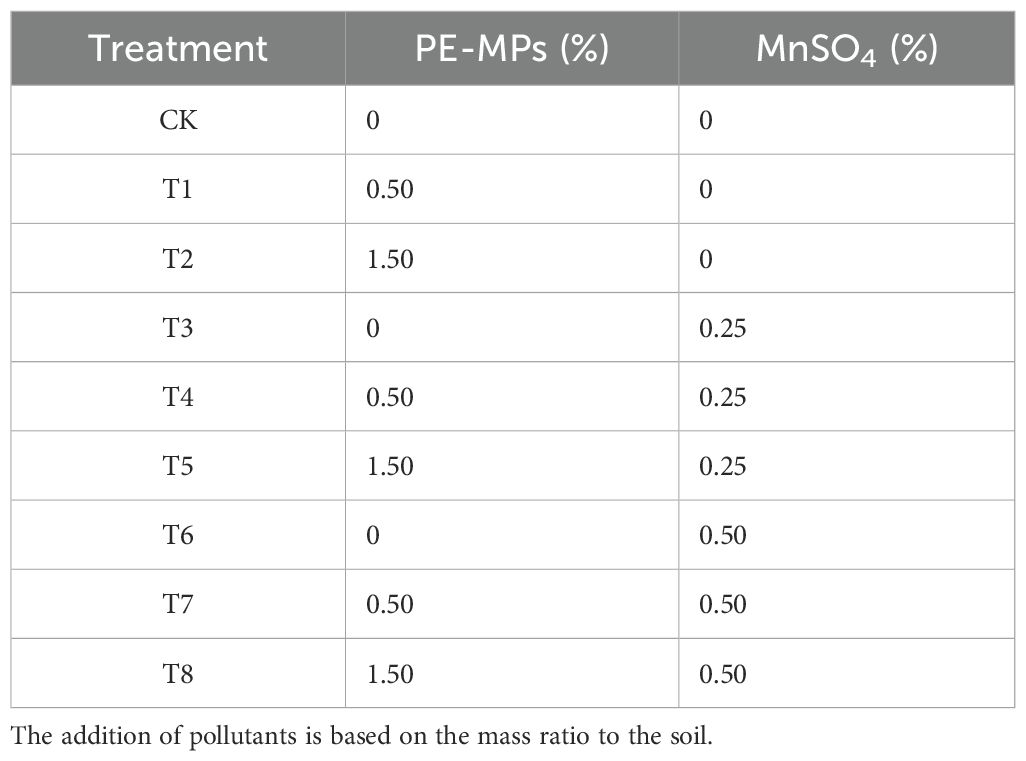Image resolution: width=1026 pixels, height=761 pixels.
Task: Click the PE-MPs value in row CK
Action: (x=373, y=120)
